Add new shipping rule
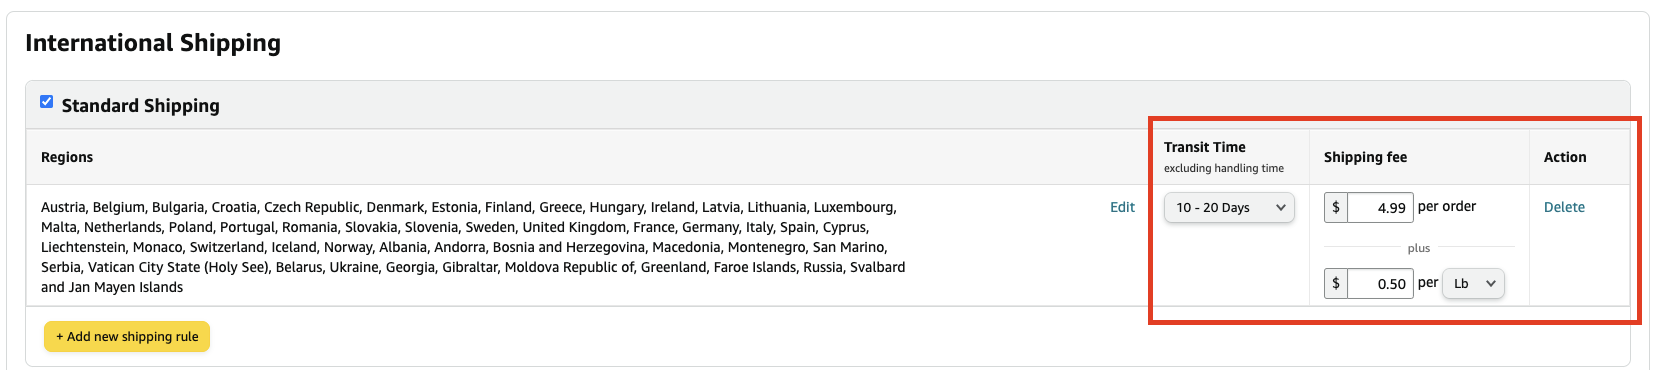The height and width of the screenshot is (370, 1654). (127, 336)
